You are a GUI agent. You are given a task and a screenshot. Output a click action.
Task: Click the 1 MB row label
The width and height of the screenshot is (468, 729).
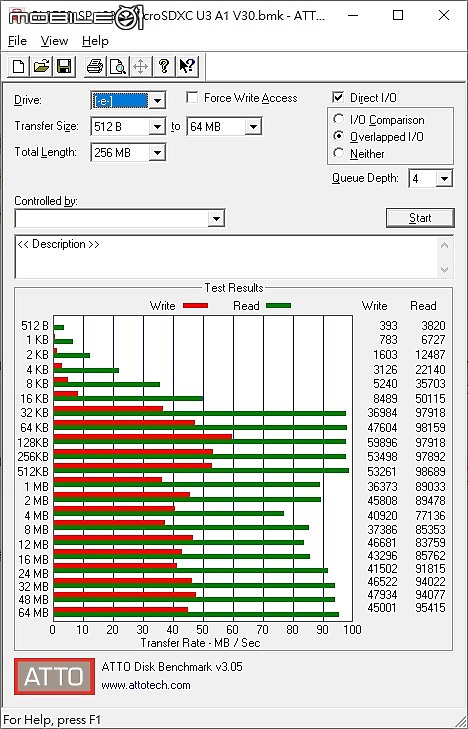click(36, 486)
